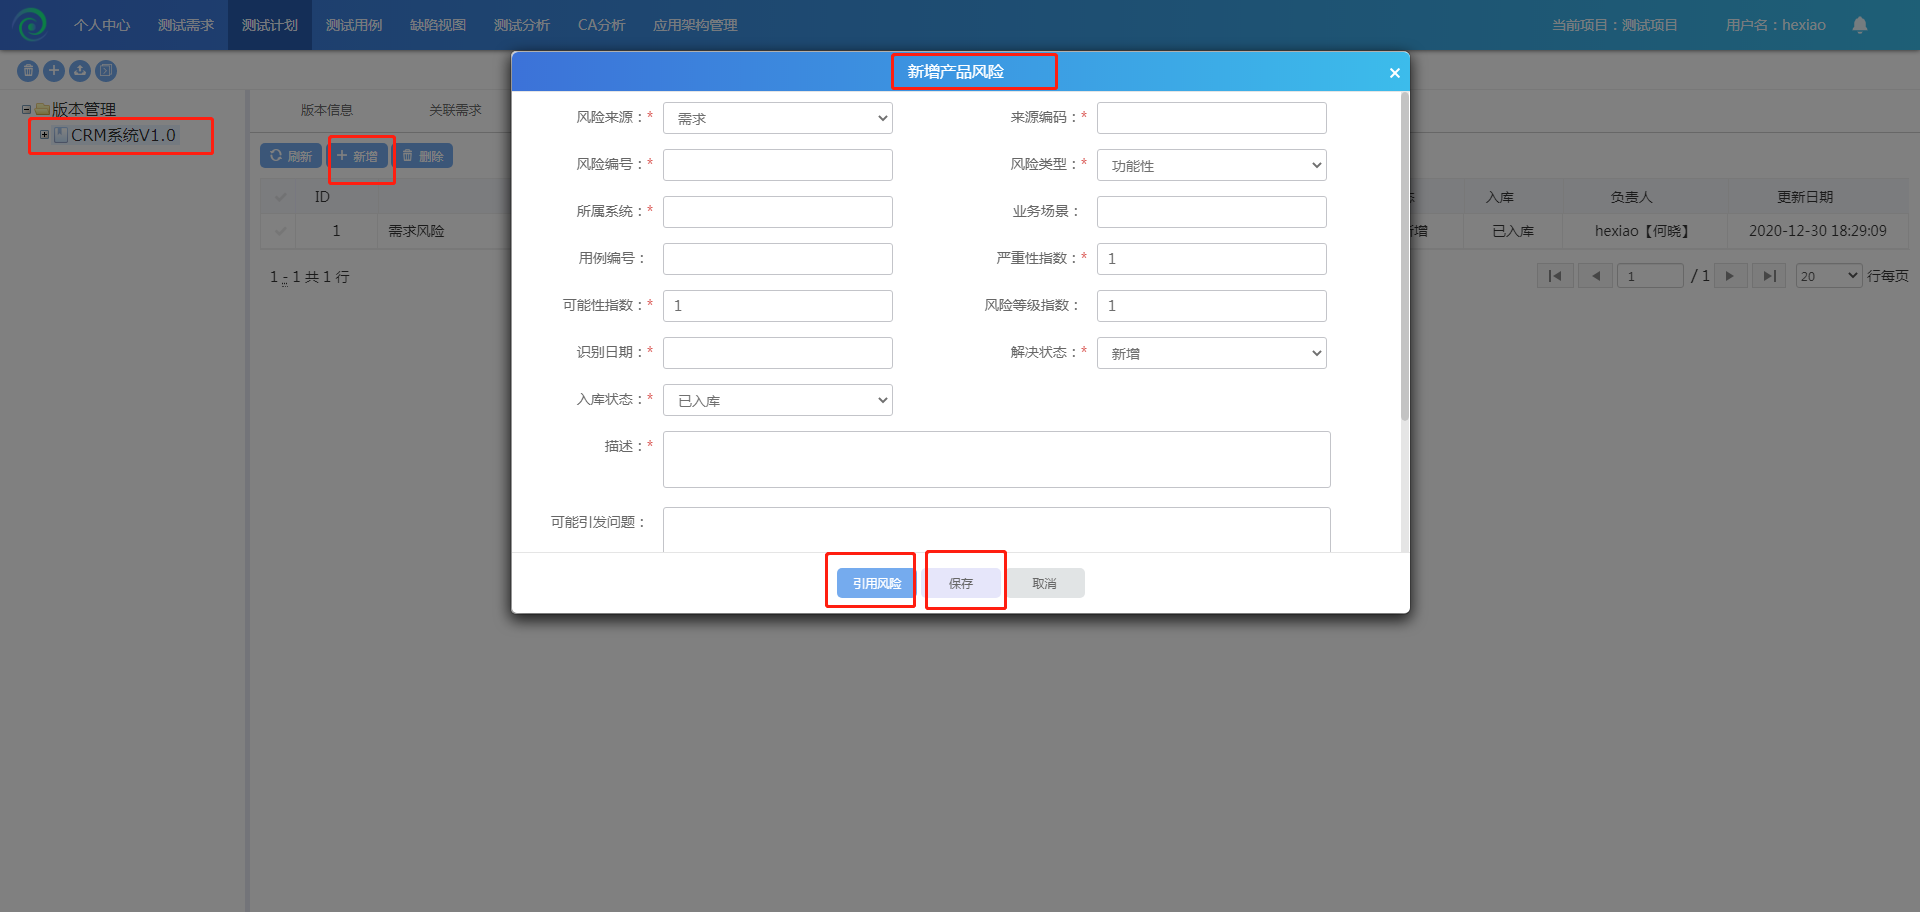
Task: Click the 版本管理 folder icon in the tree
Action: 42,109
